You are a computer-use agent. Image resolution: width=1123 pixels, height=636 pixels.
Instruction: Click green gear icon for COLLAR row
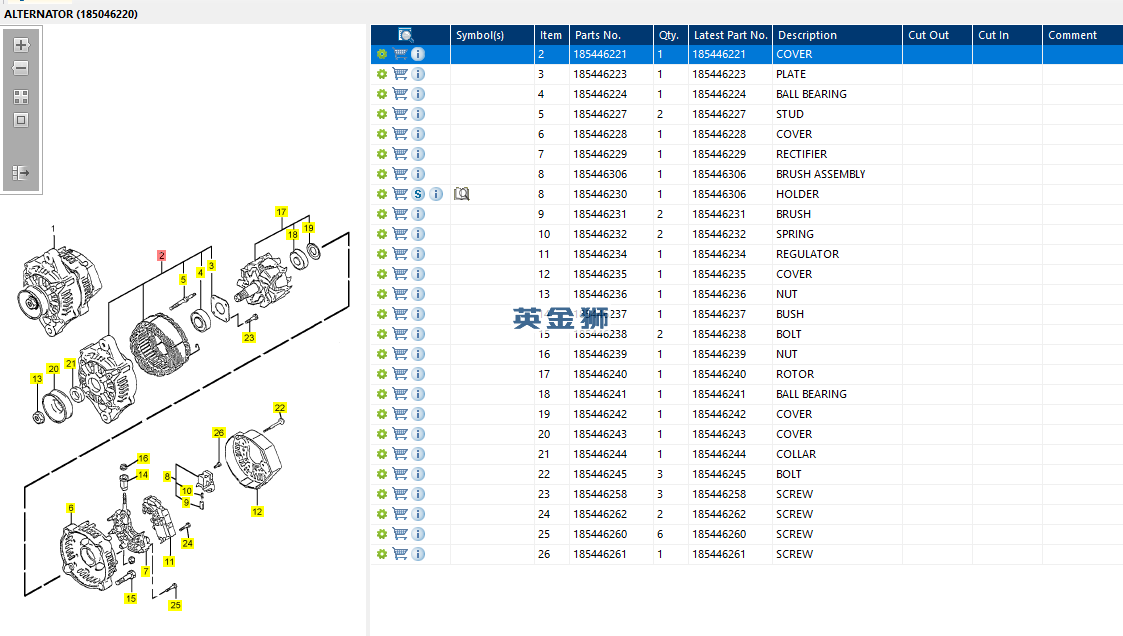382,454
